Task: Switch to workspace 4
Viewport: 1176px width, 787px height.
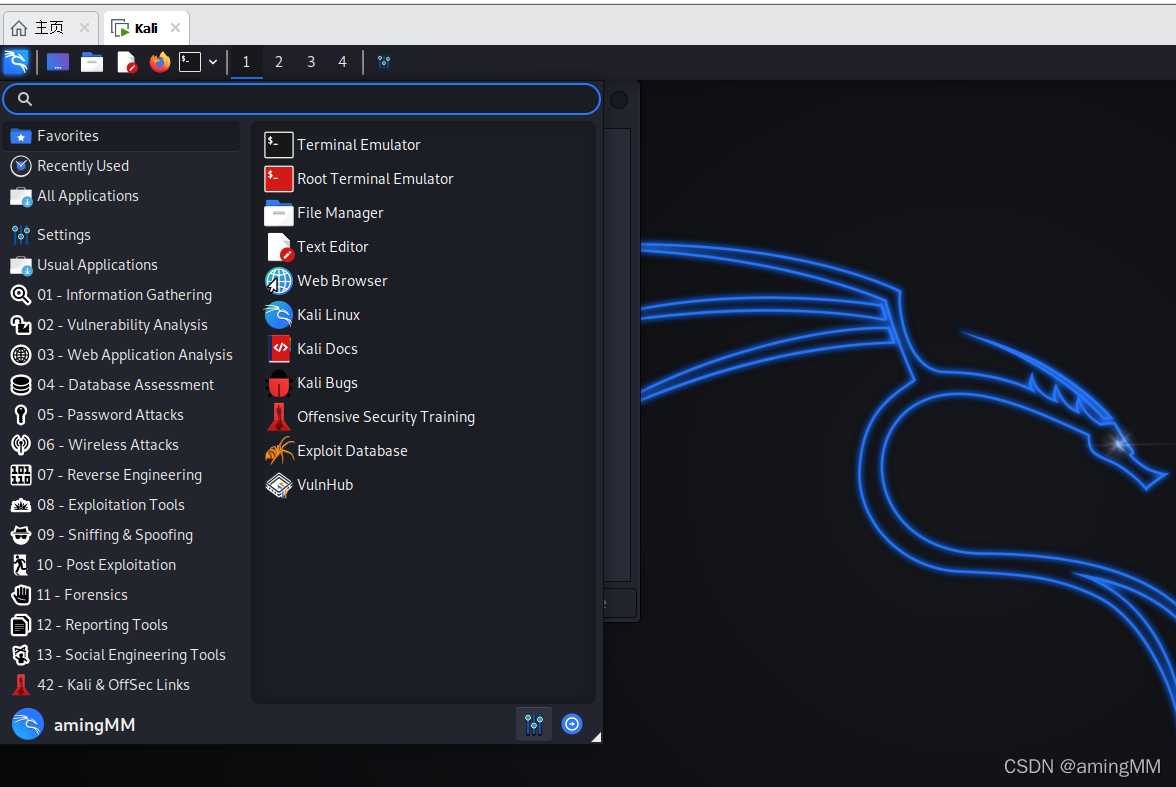Action: pos(343,62)
